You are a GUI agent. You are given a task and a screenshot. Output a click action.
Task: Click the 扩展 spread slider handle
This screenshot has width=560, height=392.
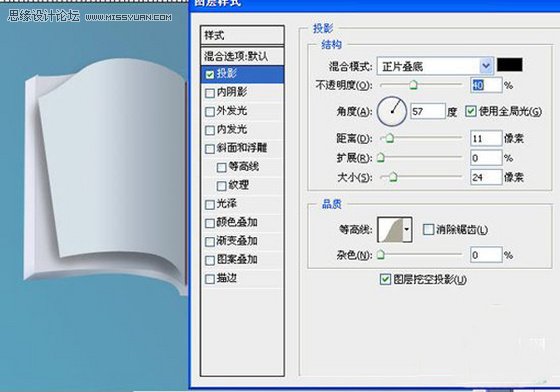point(381,157)
